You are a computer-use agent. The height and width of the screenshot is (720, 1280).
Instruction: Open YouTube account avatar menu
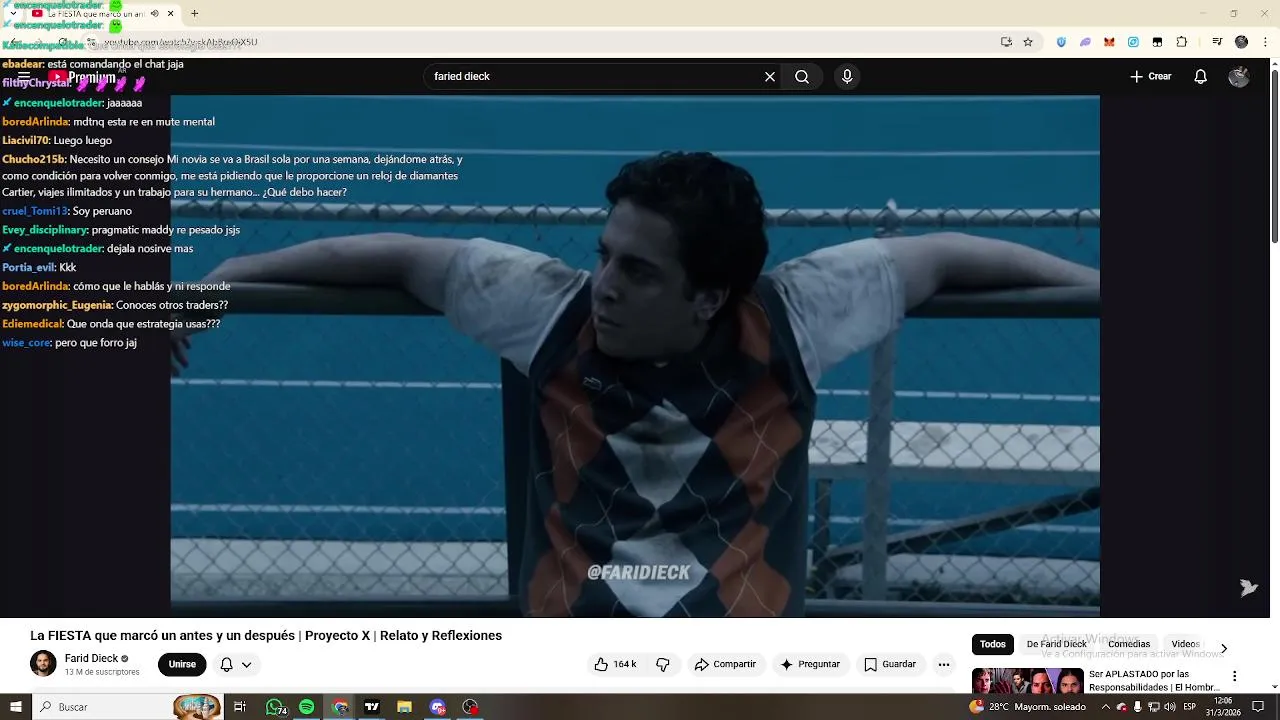click(x=1239, y=77)
